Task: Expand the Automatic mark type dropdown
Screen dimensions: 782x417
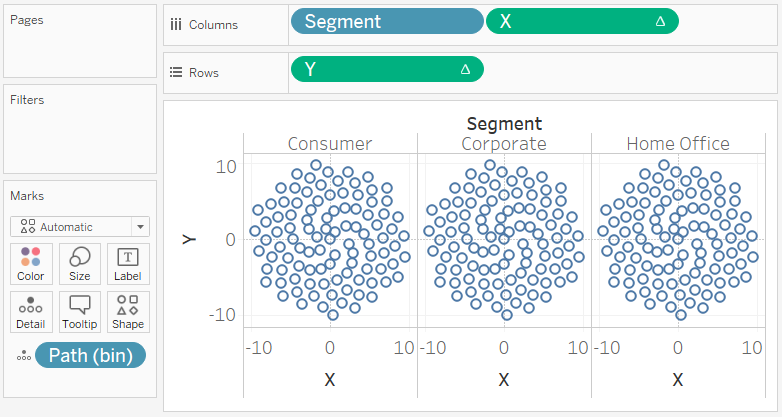Action: 140,227
